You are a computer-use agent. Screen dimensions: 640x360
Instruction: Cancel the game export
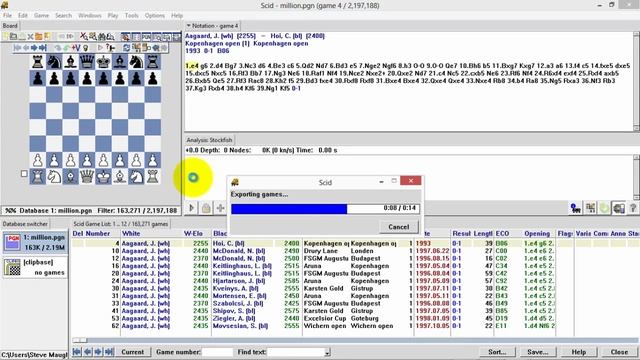(x=398, y=227)
